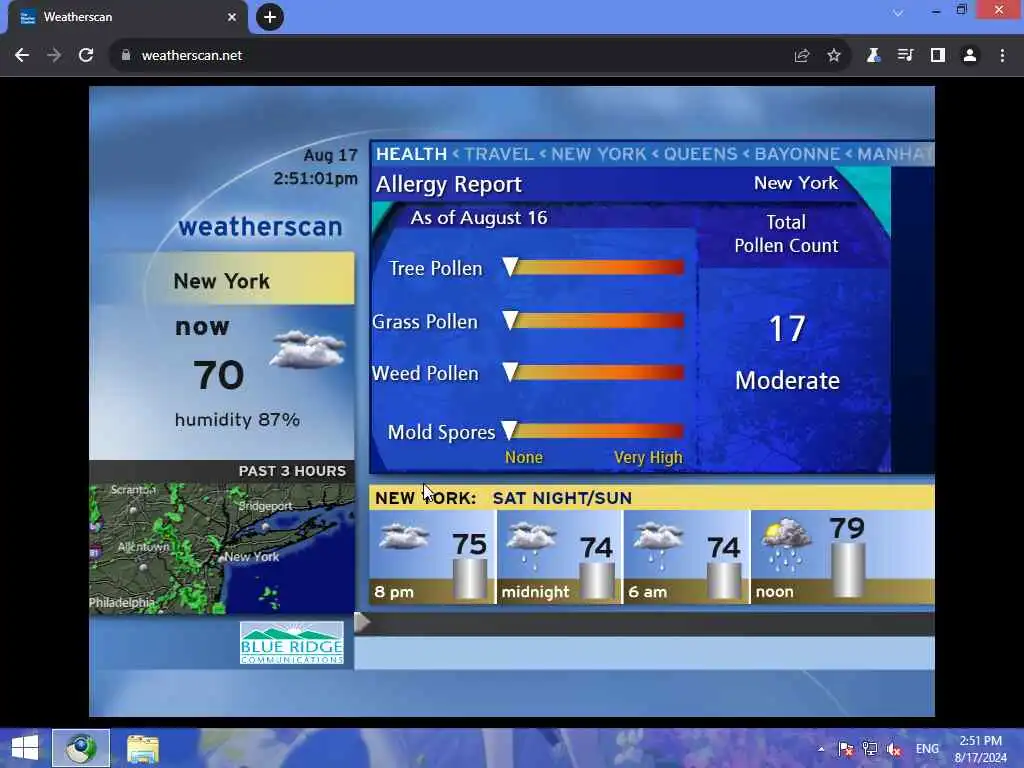The height and width of the screenshot is (768, 1024).
Task: Expand the tab search dropdown
Action: click(898, 12)
